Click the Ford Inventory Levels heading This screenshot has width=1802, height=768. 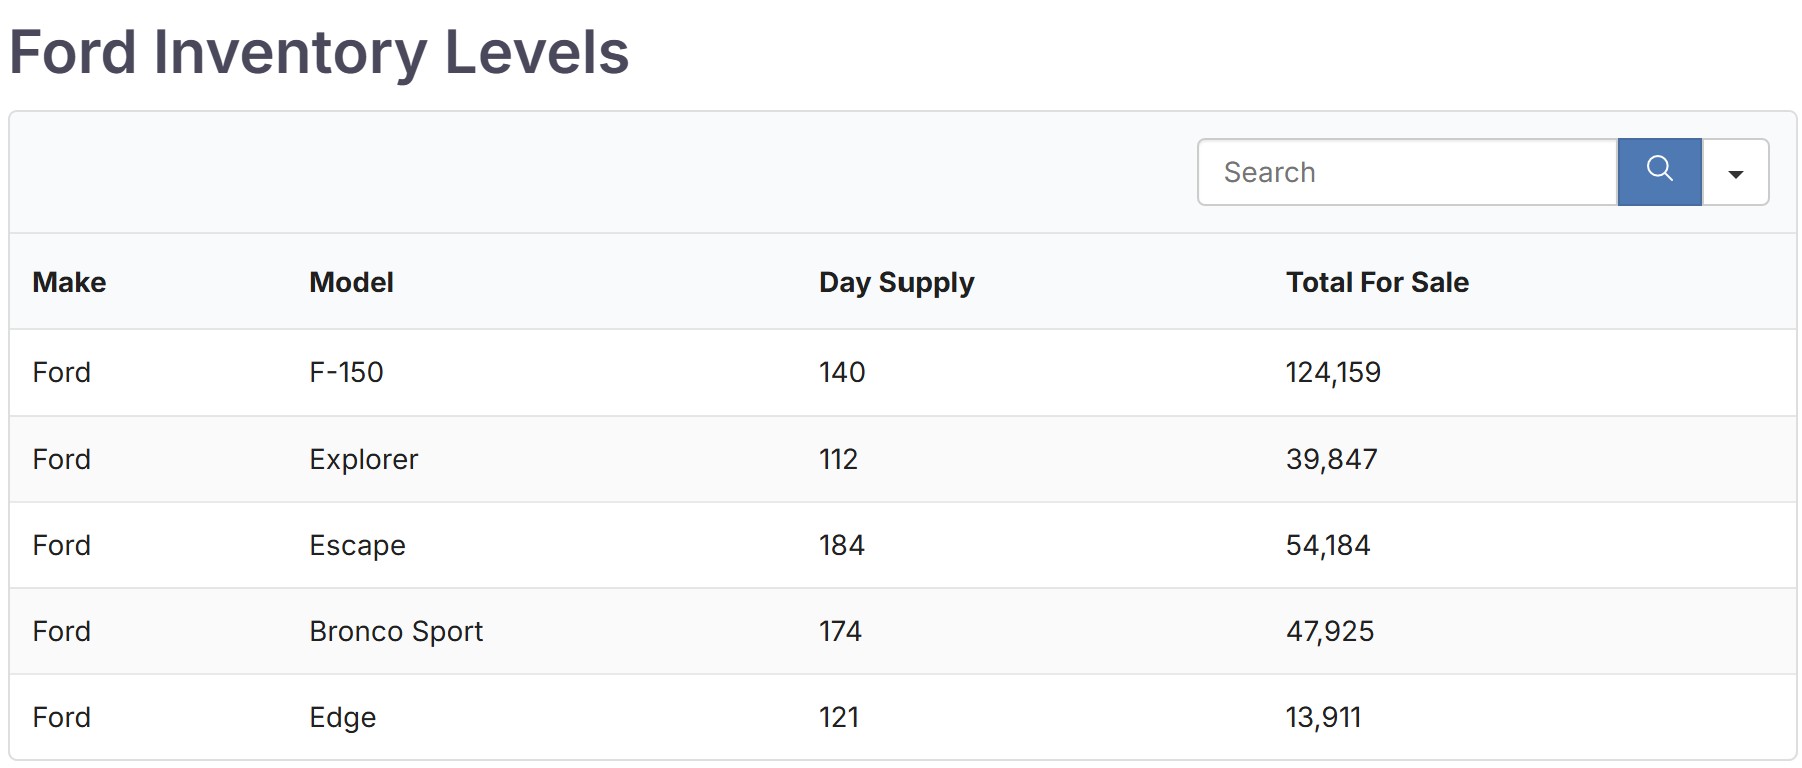319,52
